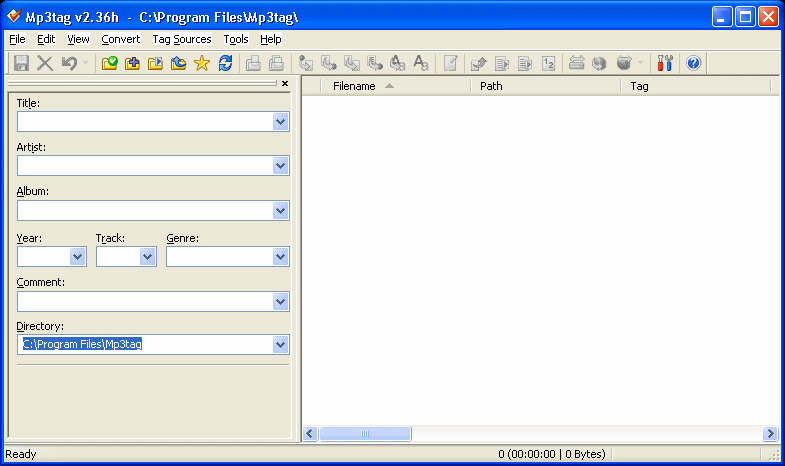This screenshot has width=785, height=466.
Task: Expand the Track field dropdown
Action: point(147,257)
